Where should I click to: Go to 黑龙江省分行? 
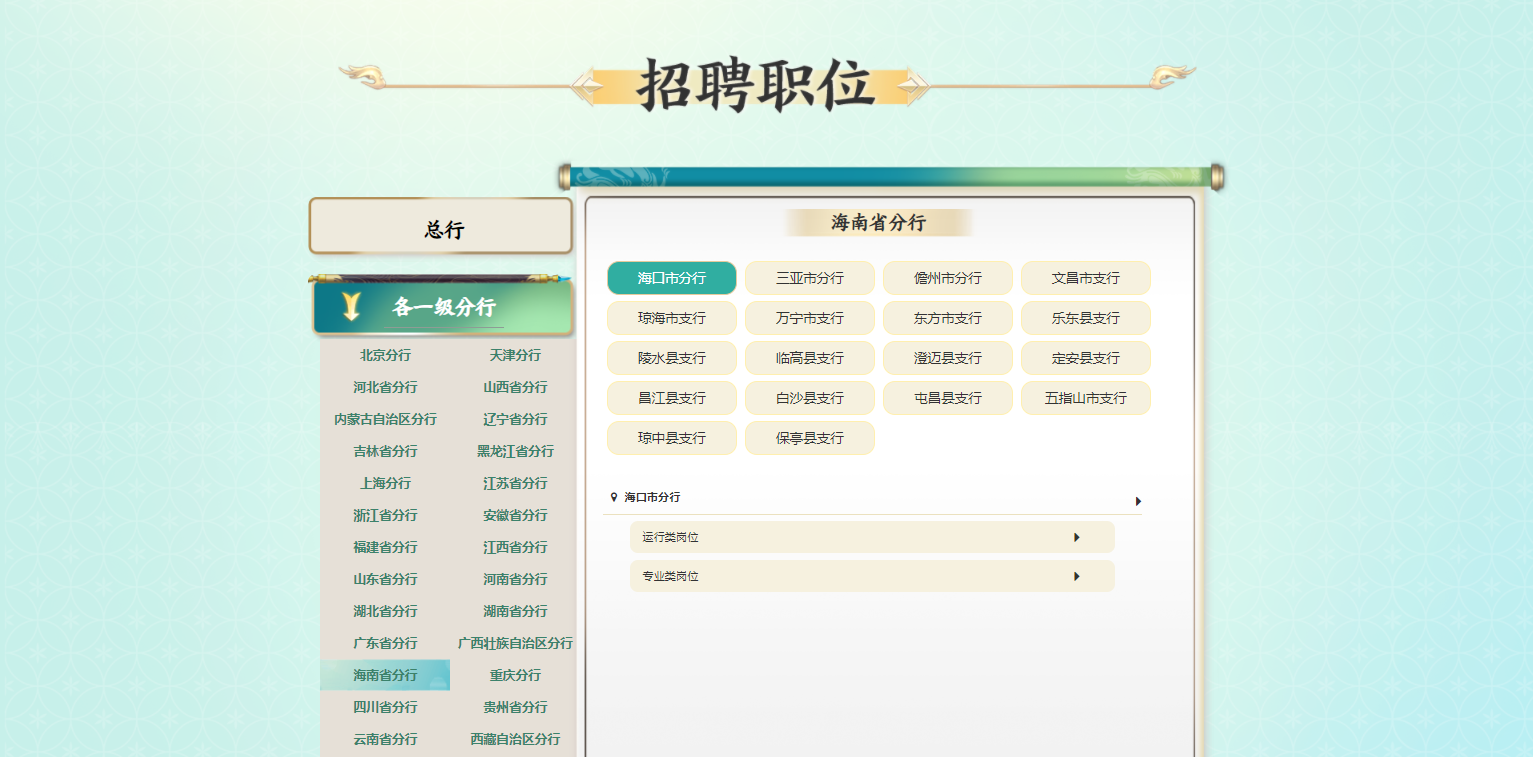pyautogui.click(x=515, y=451)
